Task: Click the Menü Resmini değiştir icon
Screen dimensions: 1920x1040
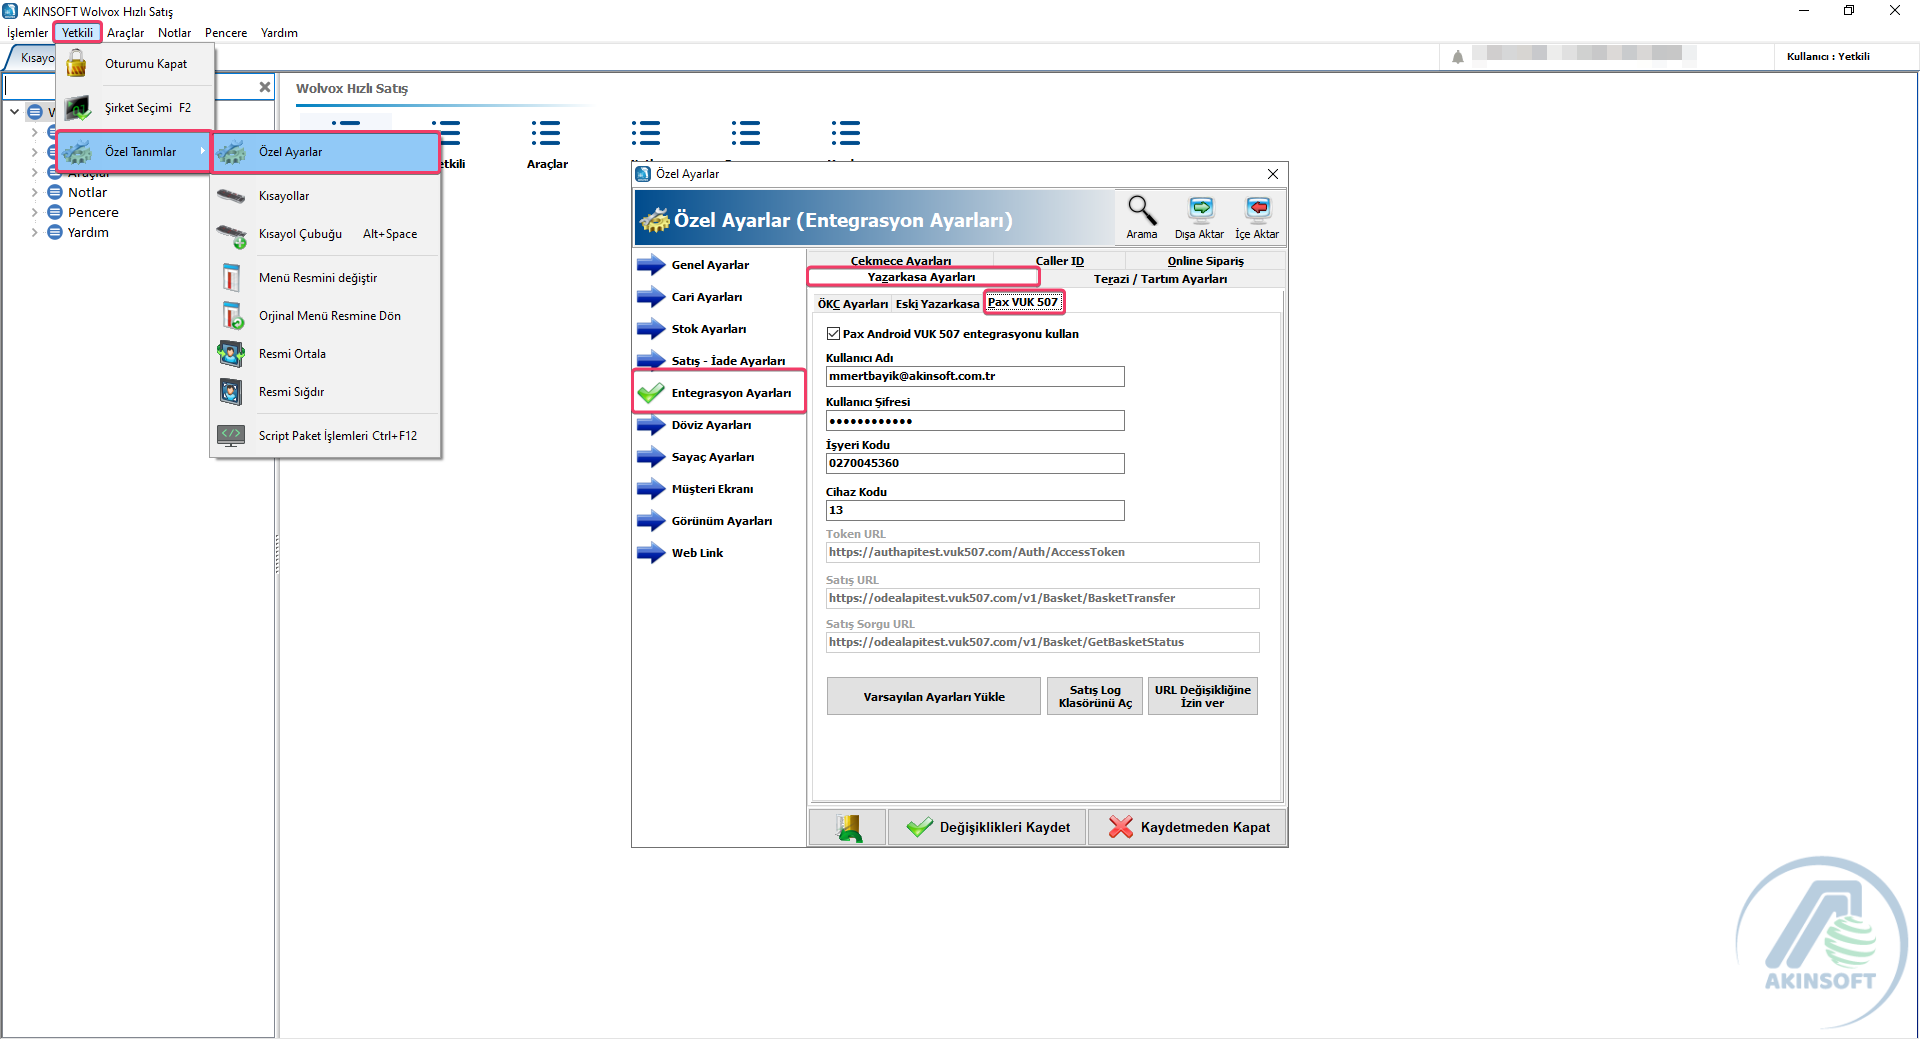Action: [231, 277]
